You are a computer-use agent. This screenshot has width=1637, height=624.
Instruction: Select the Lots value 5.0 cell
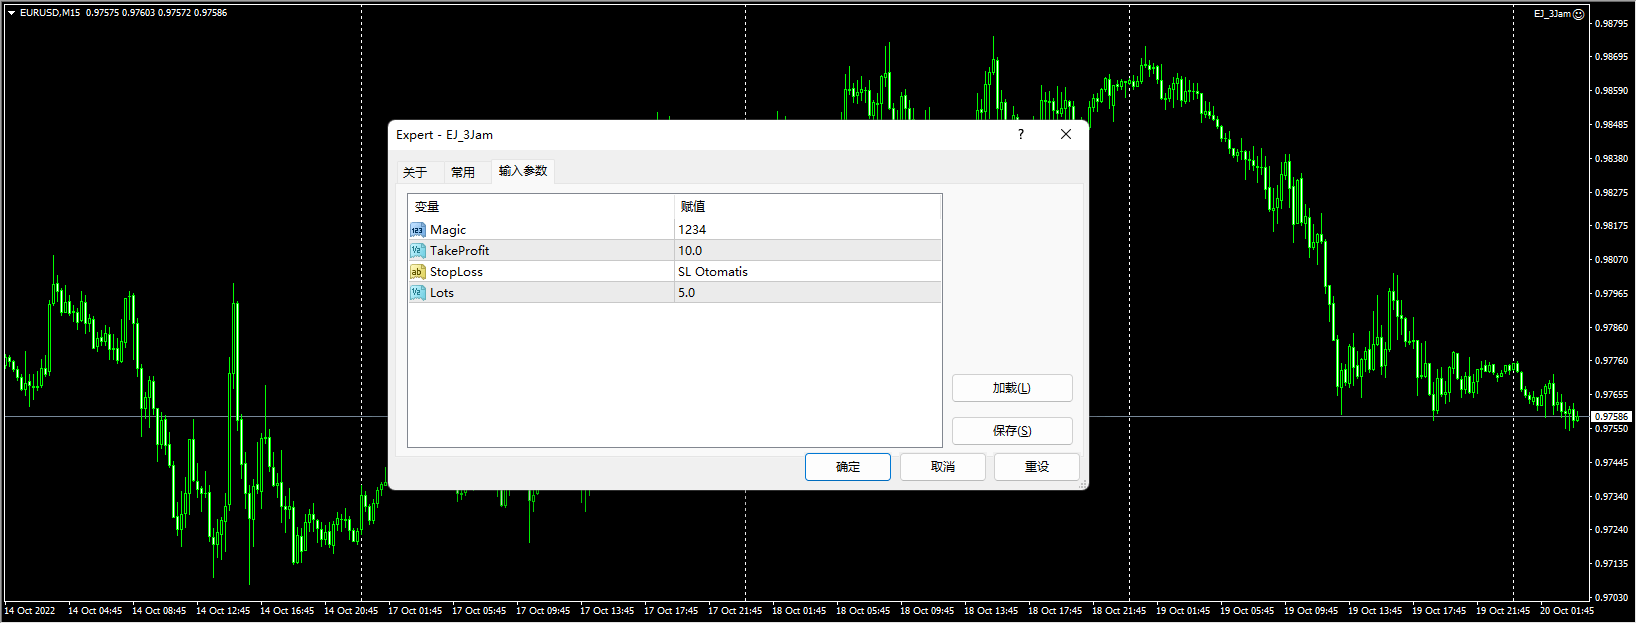(807, 293)
